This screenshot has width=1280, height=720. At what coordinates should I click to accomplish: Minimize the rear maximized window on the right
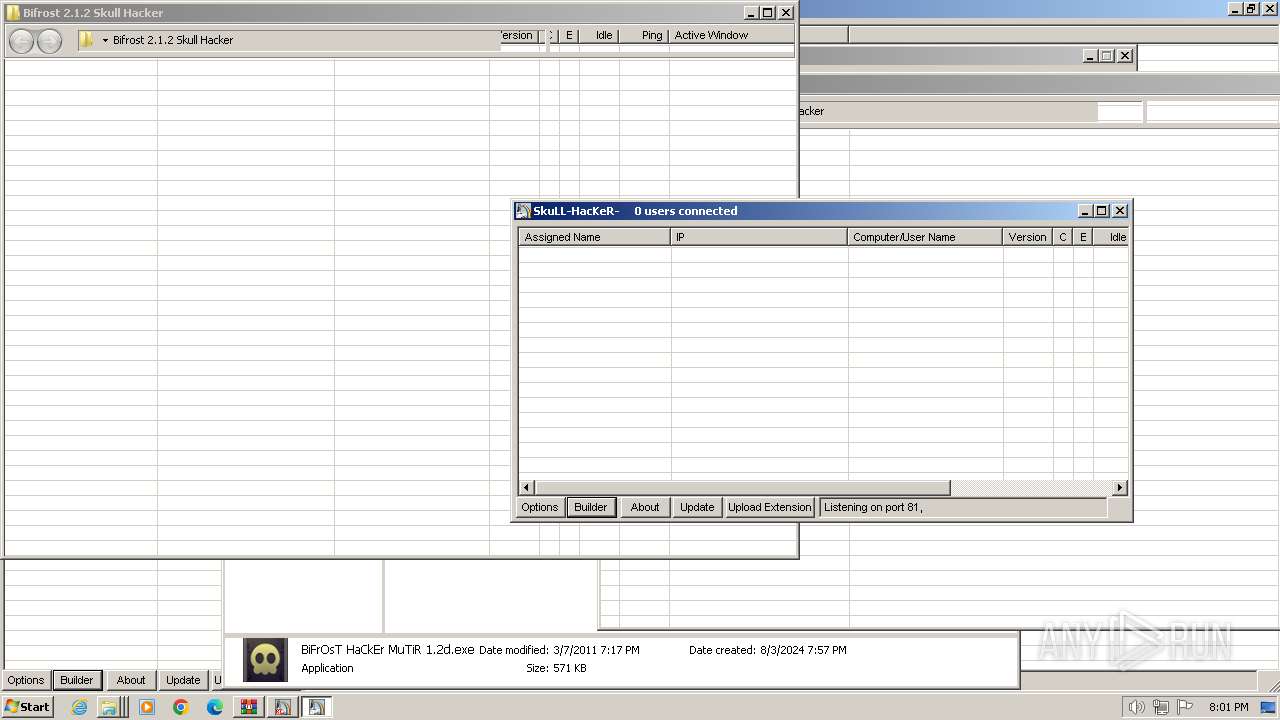coord(1235,9)
